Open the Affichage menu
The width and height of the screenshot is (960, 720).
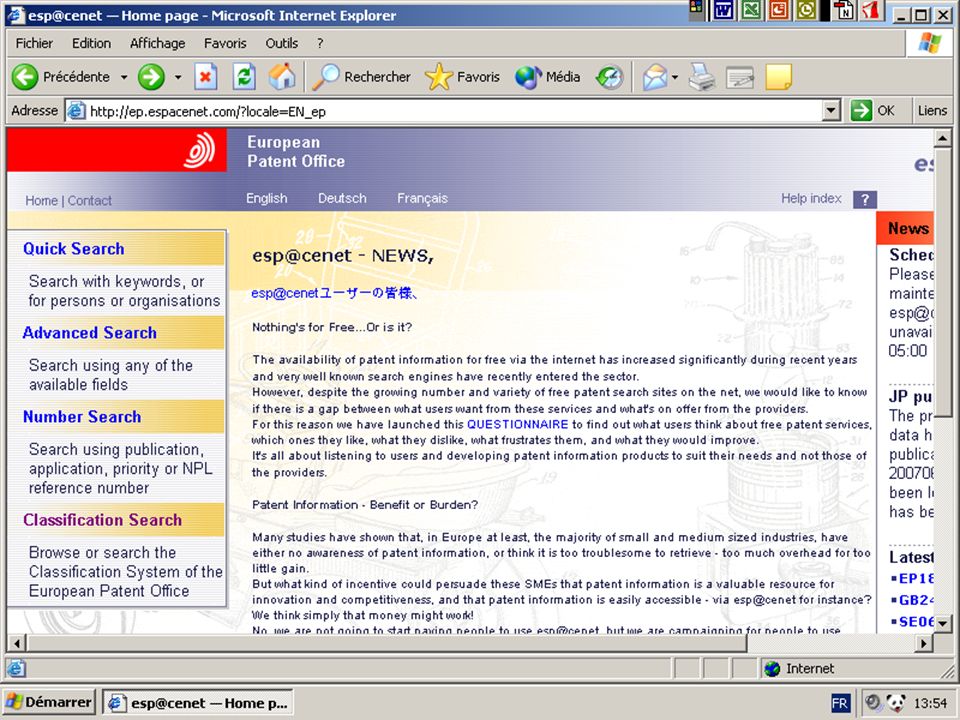coord(157,43)
